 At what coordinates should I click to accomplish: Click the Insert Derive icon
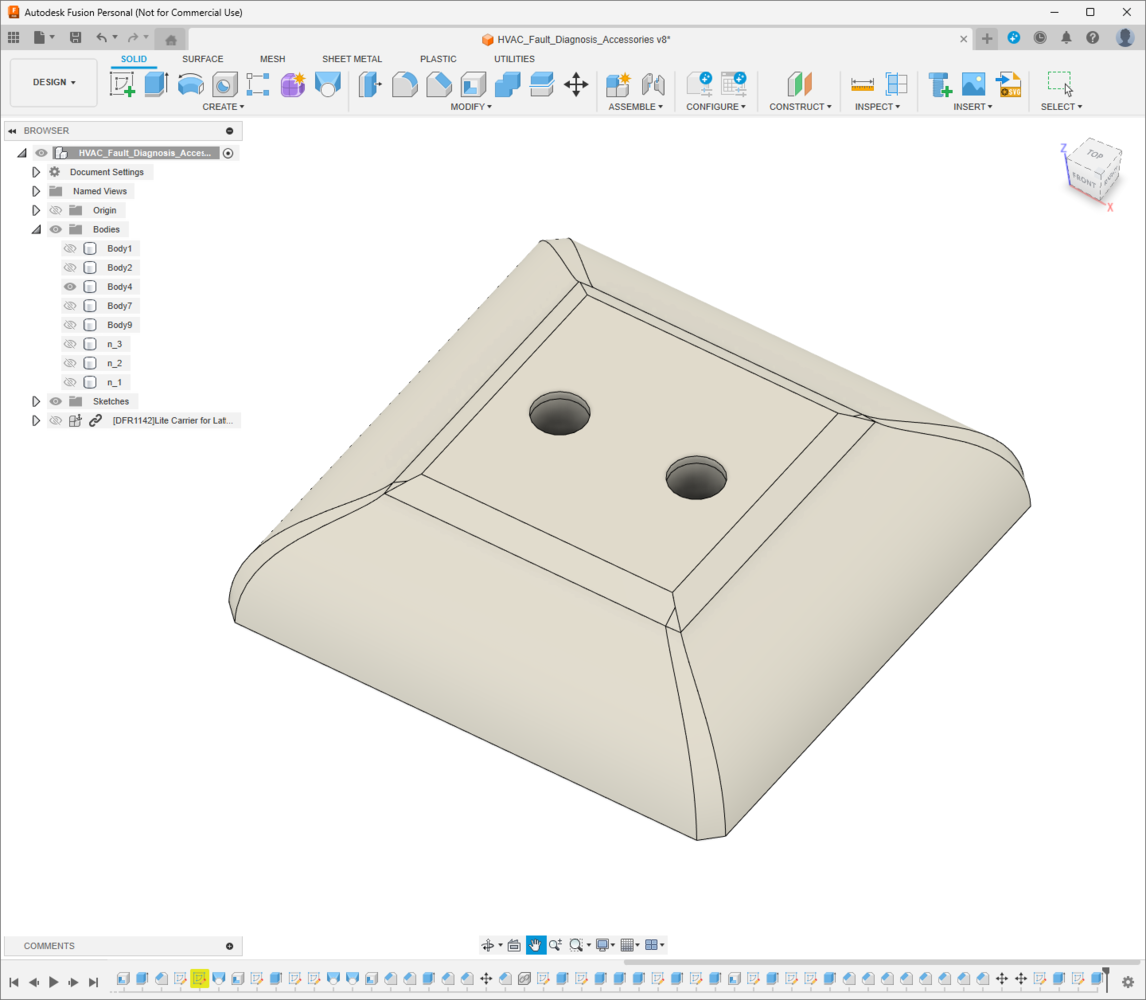coord(939,85)
